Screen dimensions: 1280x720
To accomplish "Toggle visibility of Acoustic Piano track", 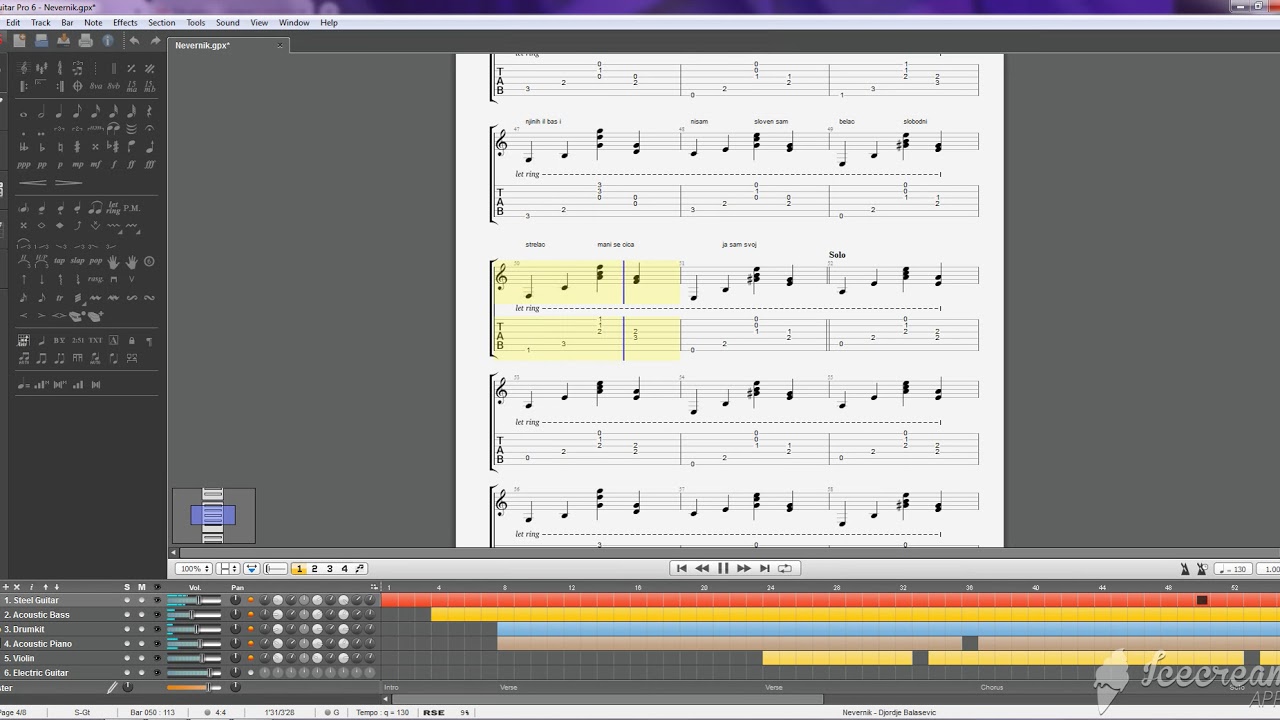I will [x=157, y=644].
